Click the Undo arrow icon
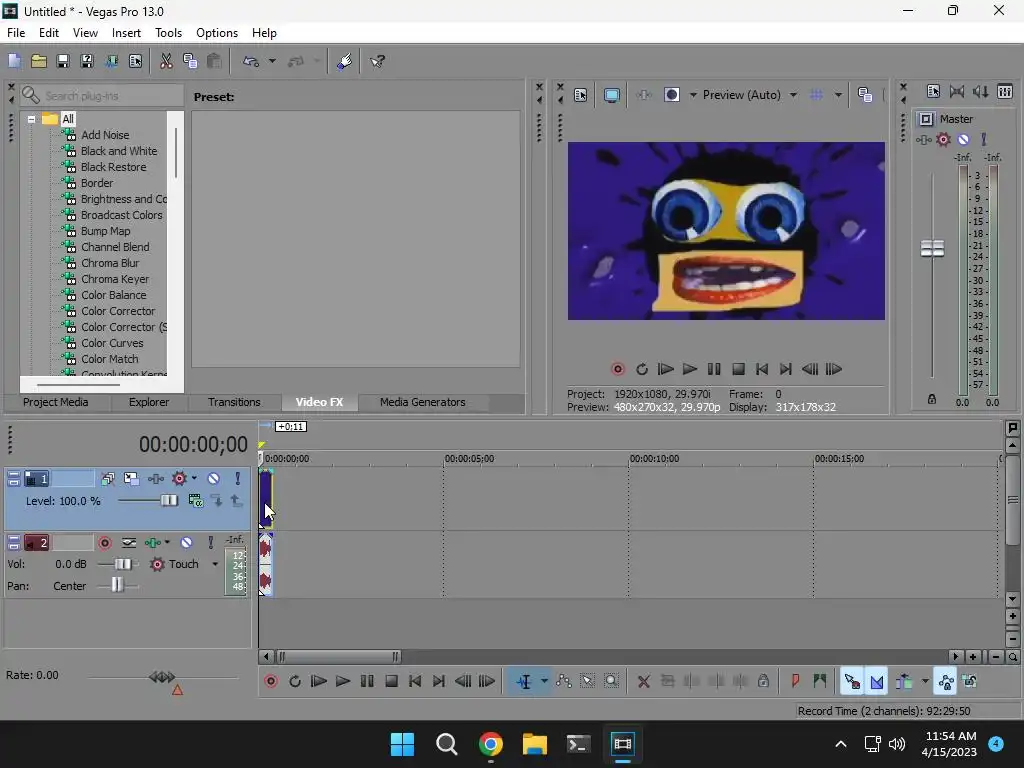Image resolution: width=1024 pixels, height=768 pixels. pos(251,61)
